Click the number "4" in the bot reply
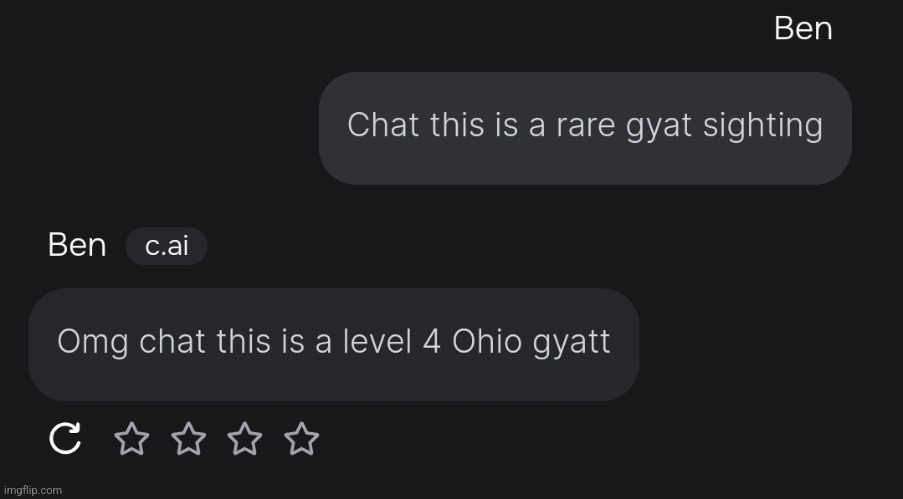The image size is (903, 499). click(432, 342)
